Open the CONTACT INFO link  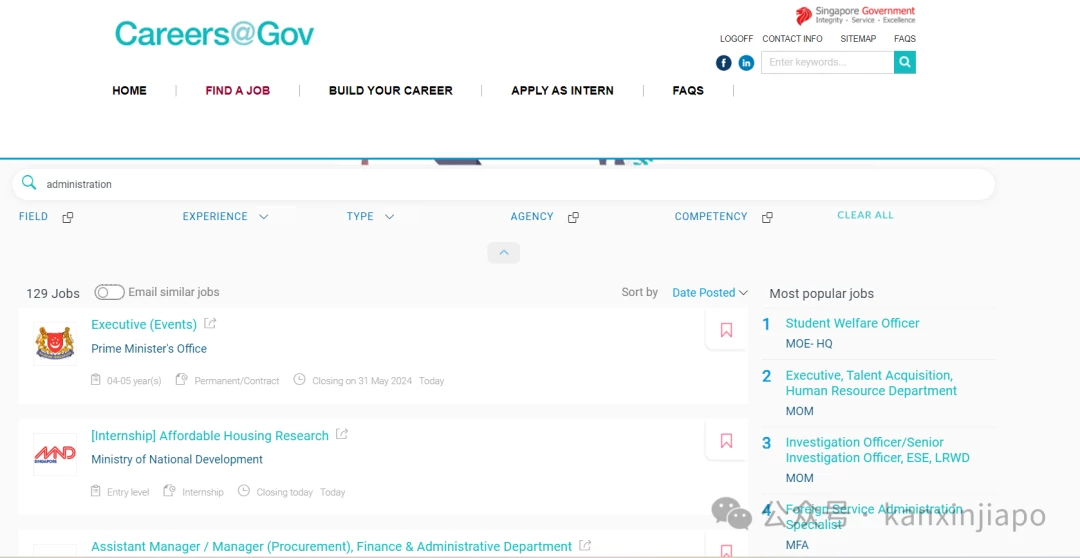pyautogui.click(x=792, y=39)
